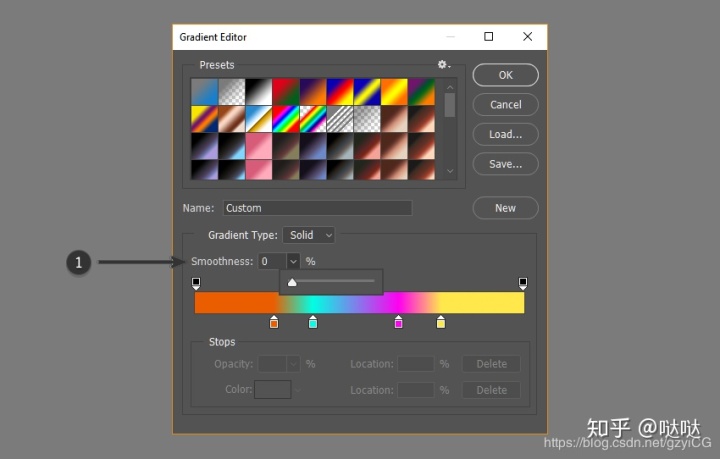The height and width of the screenshot is (459, 720).
Task: Click the presets scrollbar thumb
Action: click(450, 105)
